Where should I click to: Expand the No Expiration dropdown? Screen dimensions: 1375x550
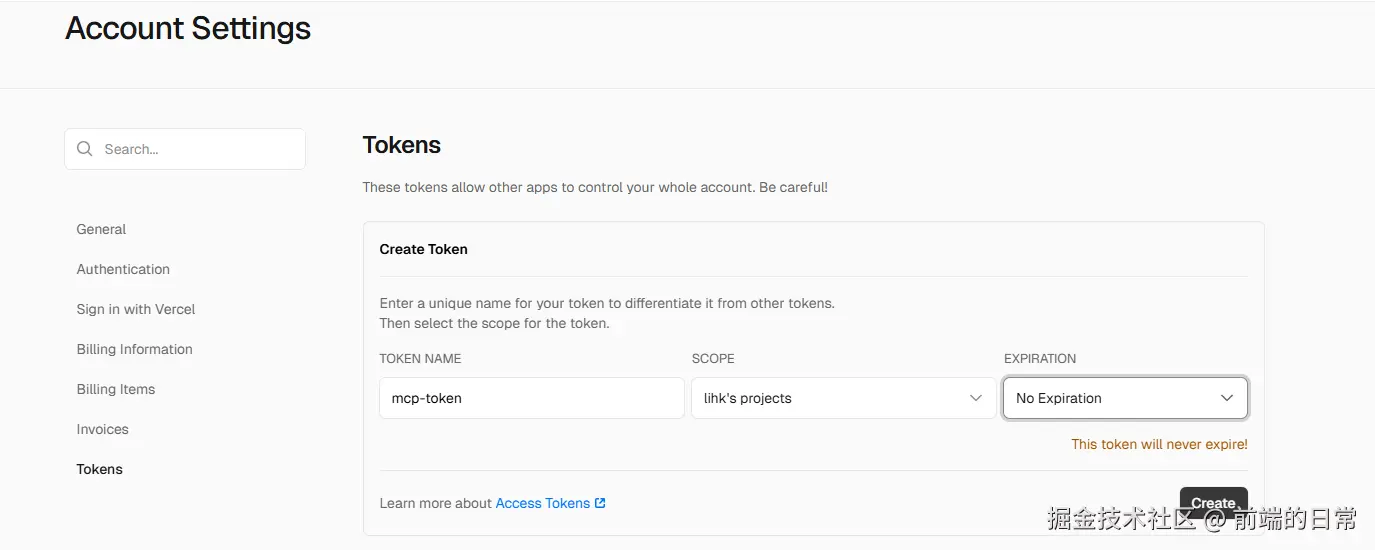(x=1110, y=398)
